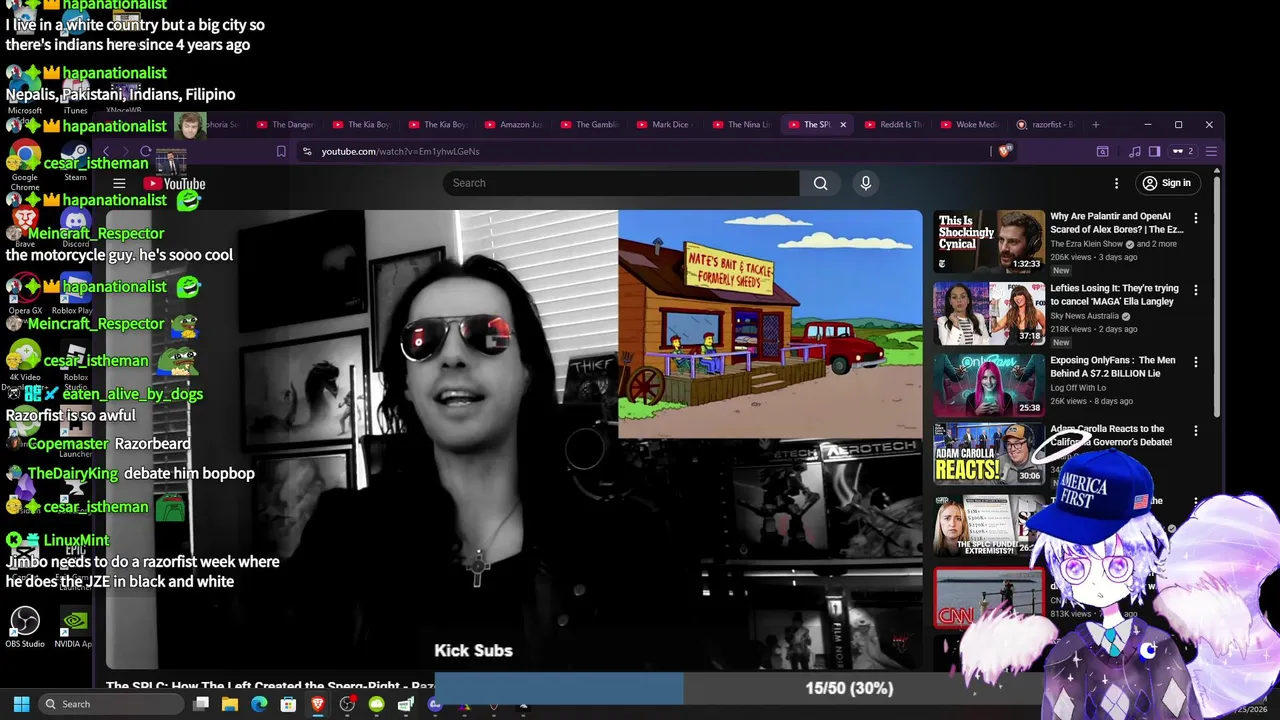Open Brave Shields lion icon
This screenshot has height=720, width=1280.
[1005, 151]
